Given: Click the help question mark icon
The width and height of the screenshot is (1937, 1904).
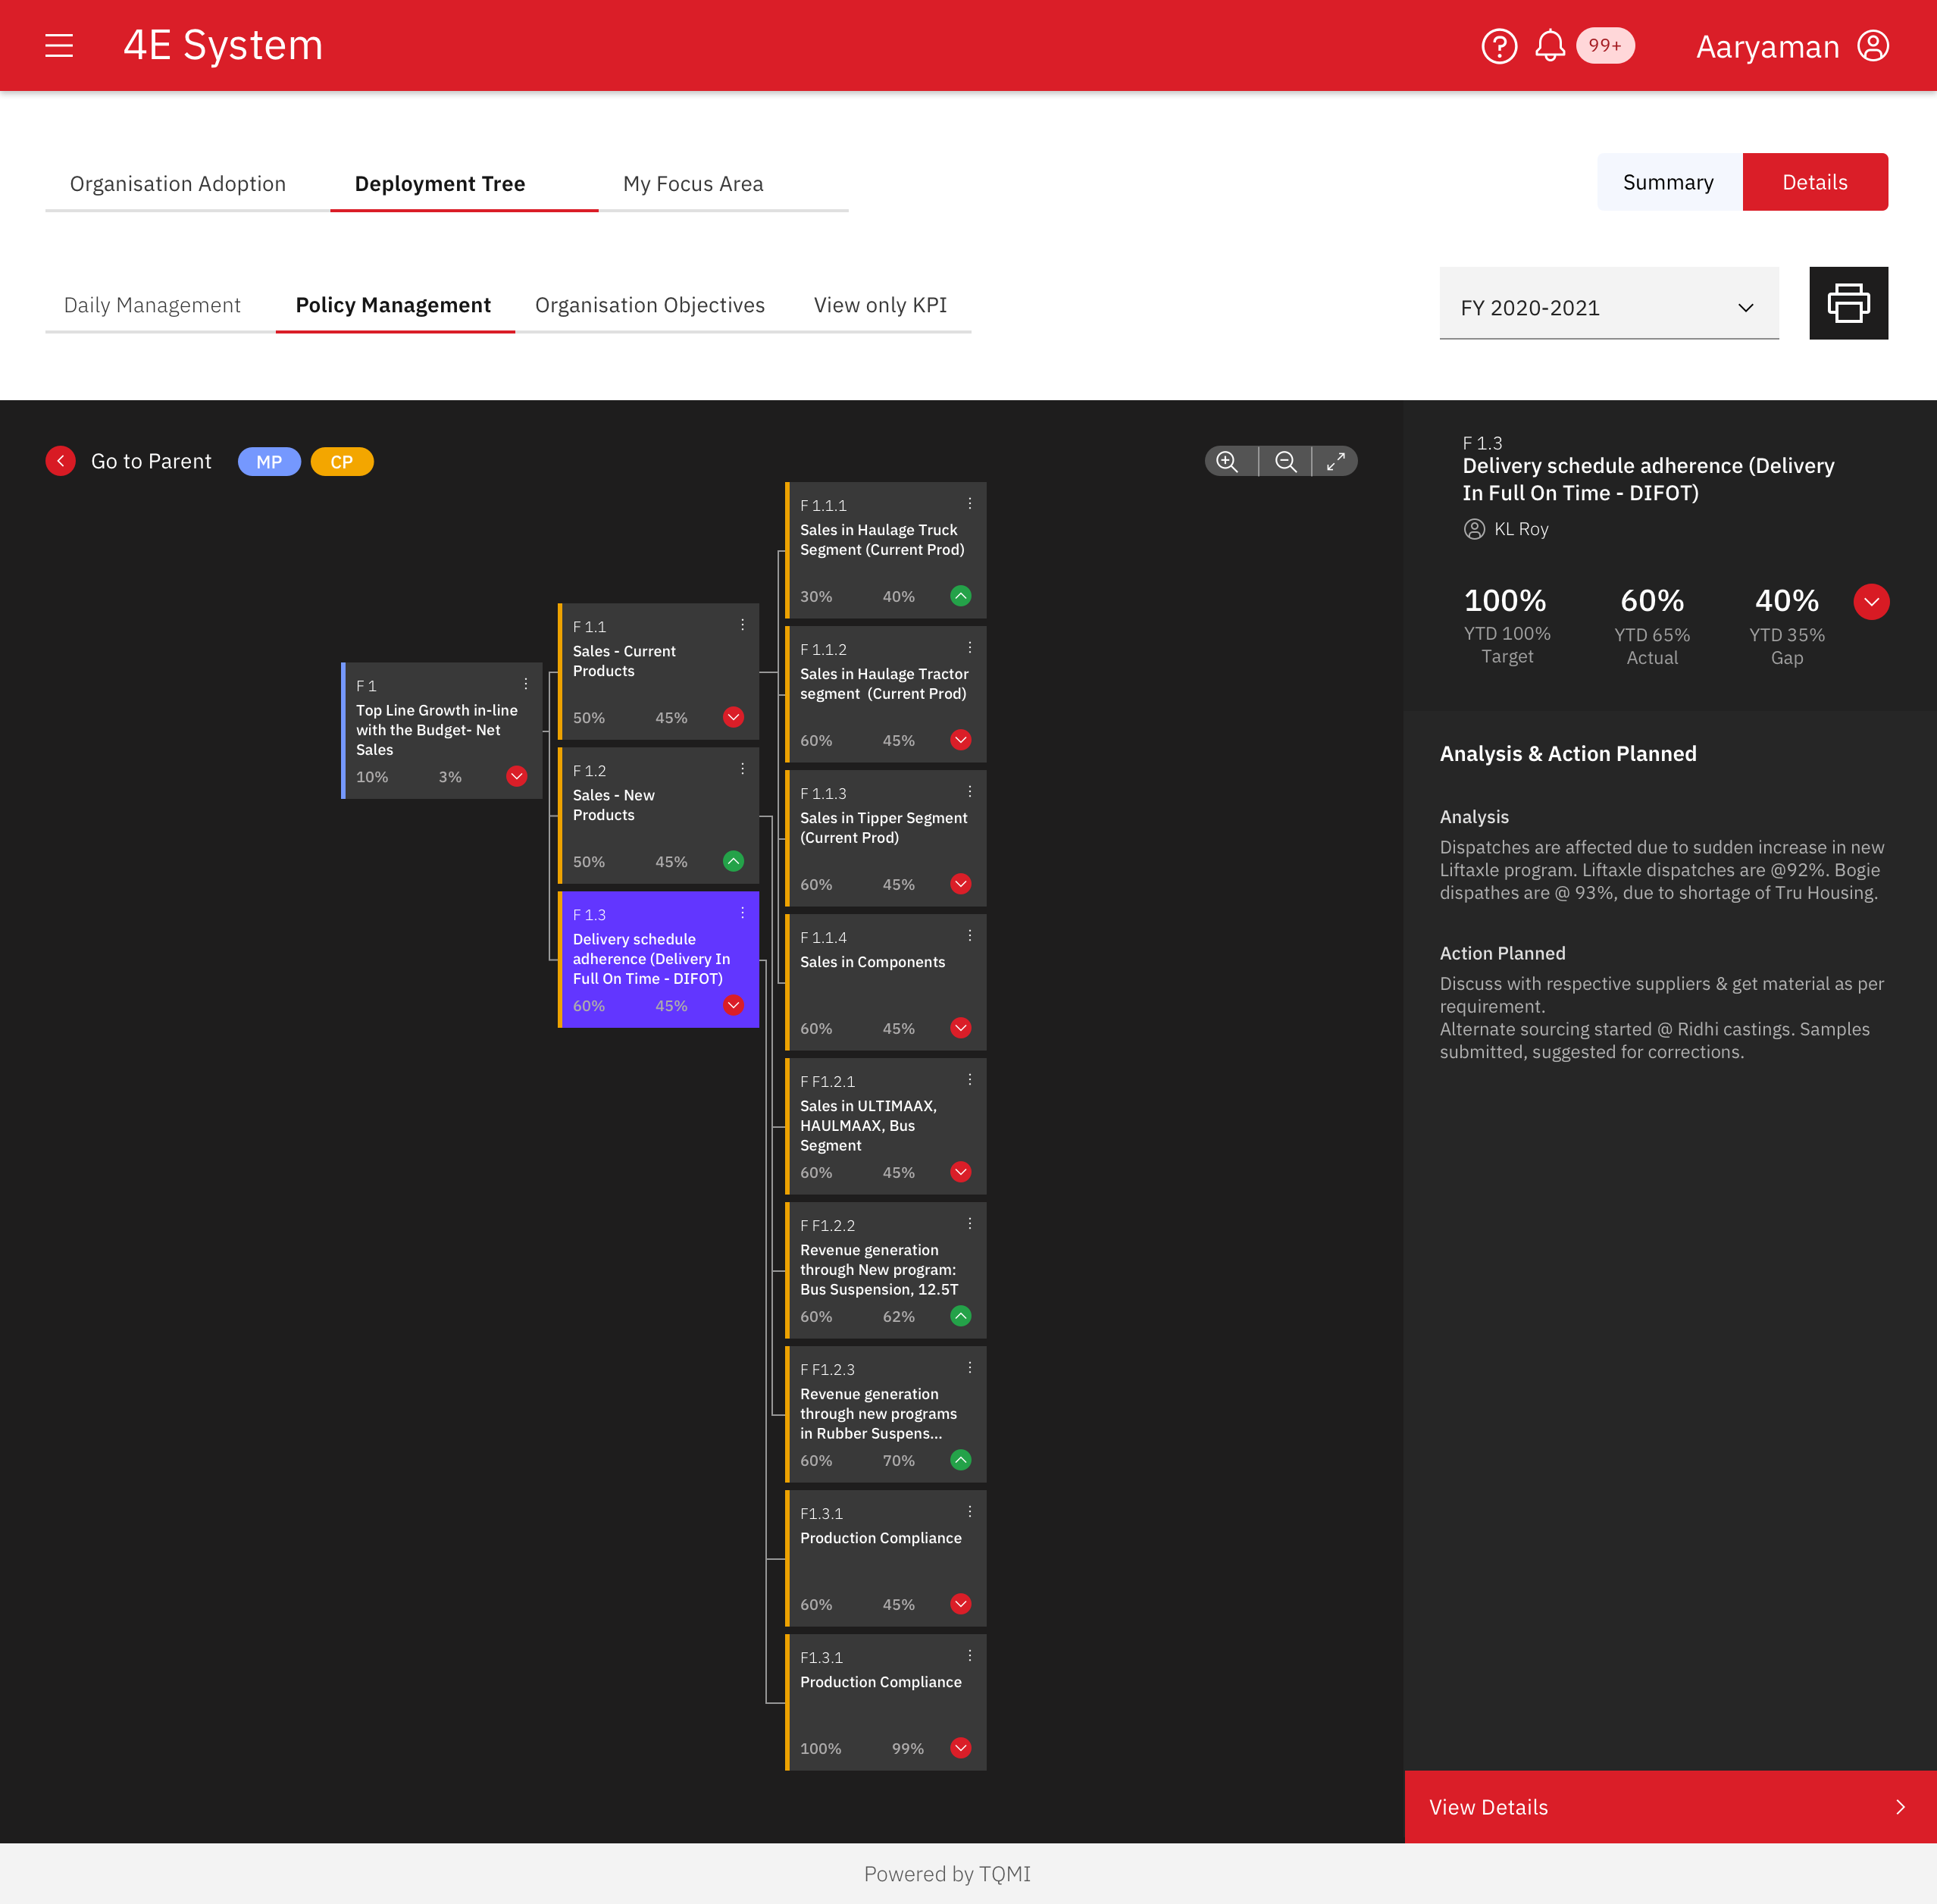Looking at the screenshot, I should (1498, 46).
